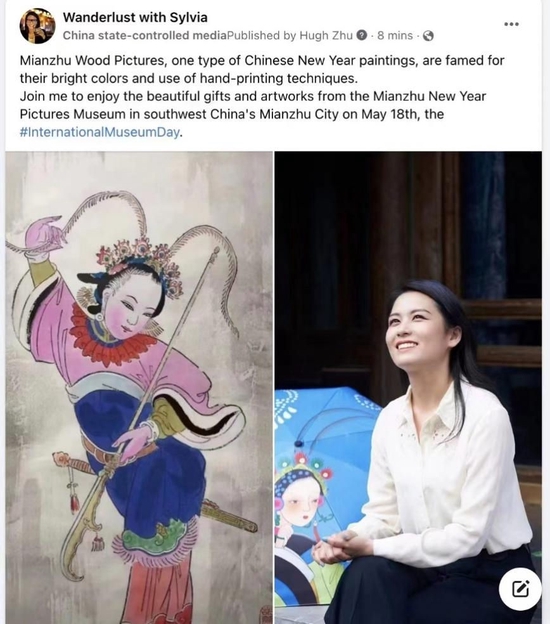Open the Wanderlust with Sylvia profile avatar
550x624 pixels.
37,26
